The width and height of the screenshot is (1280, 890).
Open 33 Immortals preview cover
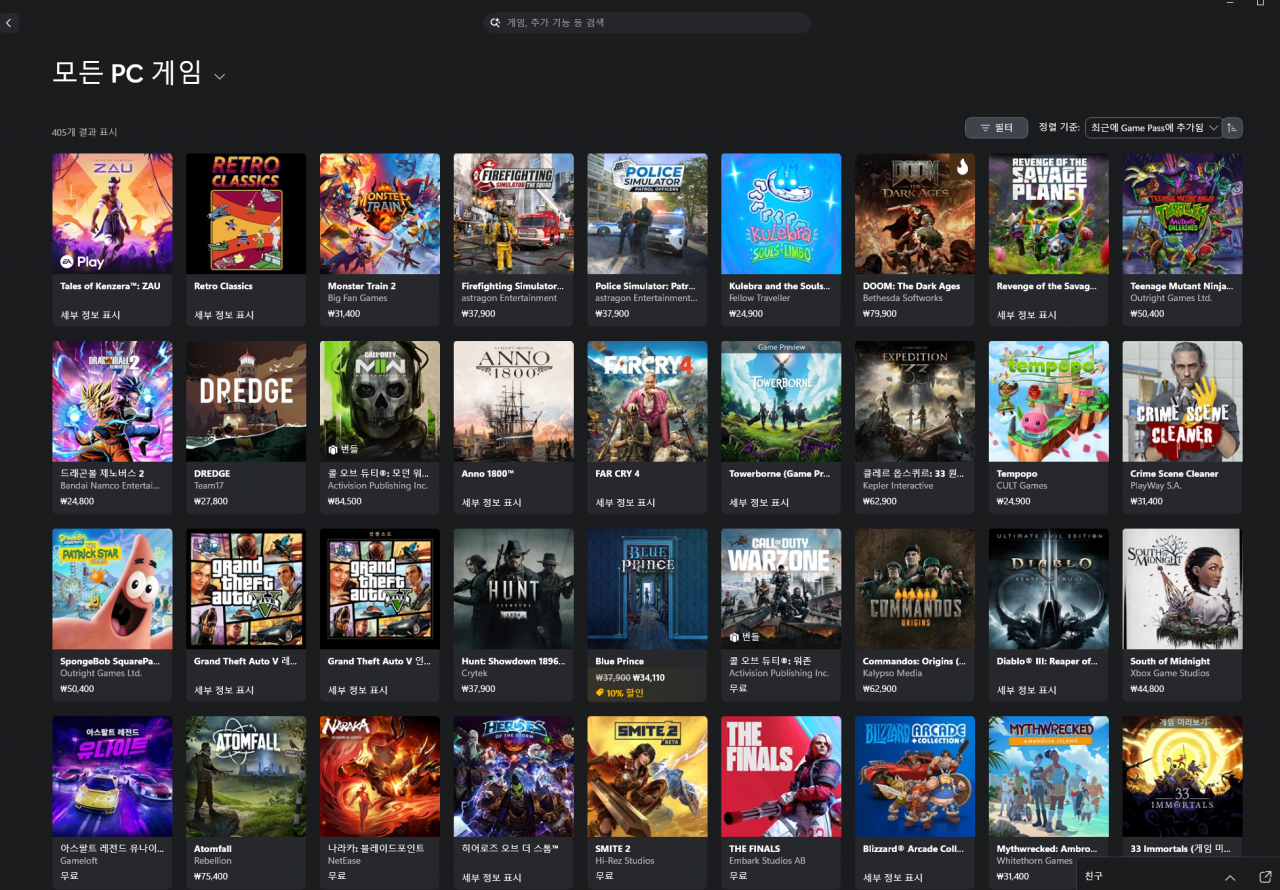[1183, 776]
